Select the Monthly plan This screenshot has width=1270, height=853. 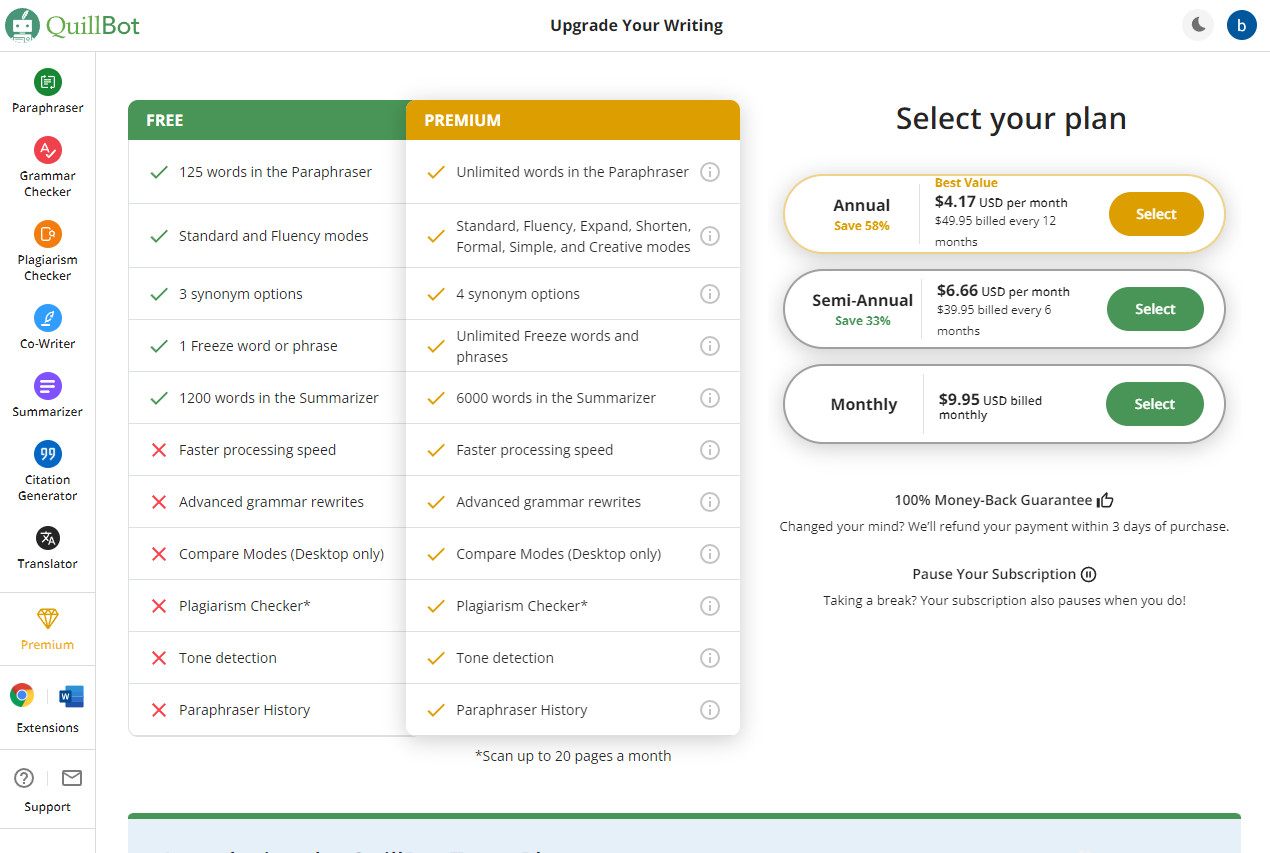1154,404
